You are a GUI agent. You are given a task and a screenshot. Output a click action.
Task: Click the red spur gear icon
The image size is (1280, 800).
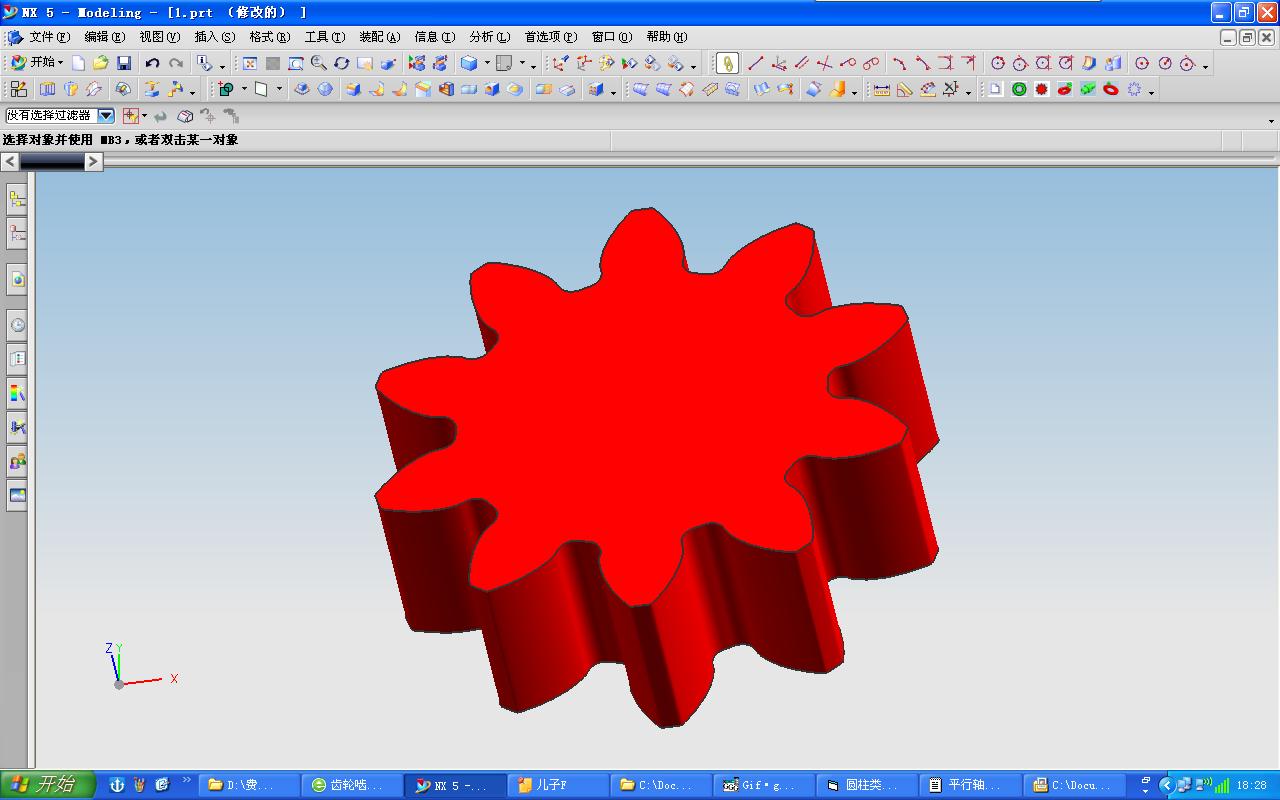tap(1042, 89)
